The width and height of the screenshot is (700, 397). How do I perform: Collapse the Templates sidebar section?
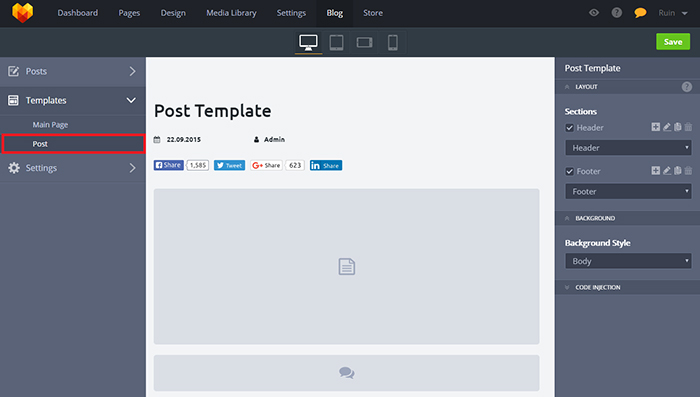(x=73, y=100)
